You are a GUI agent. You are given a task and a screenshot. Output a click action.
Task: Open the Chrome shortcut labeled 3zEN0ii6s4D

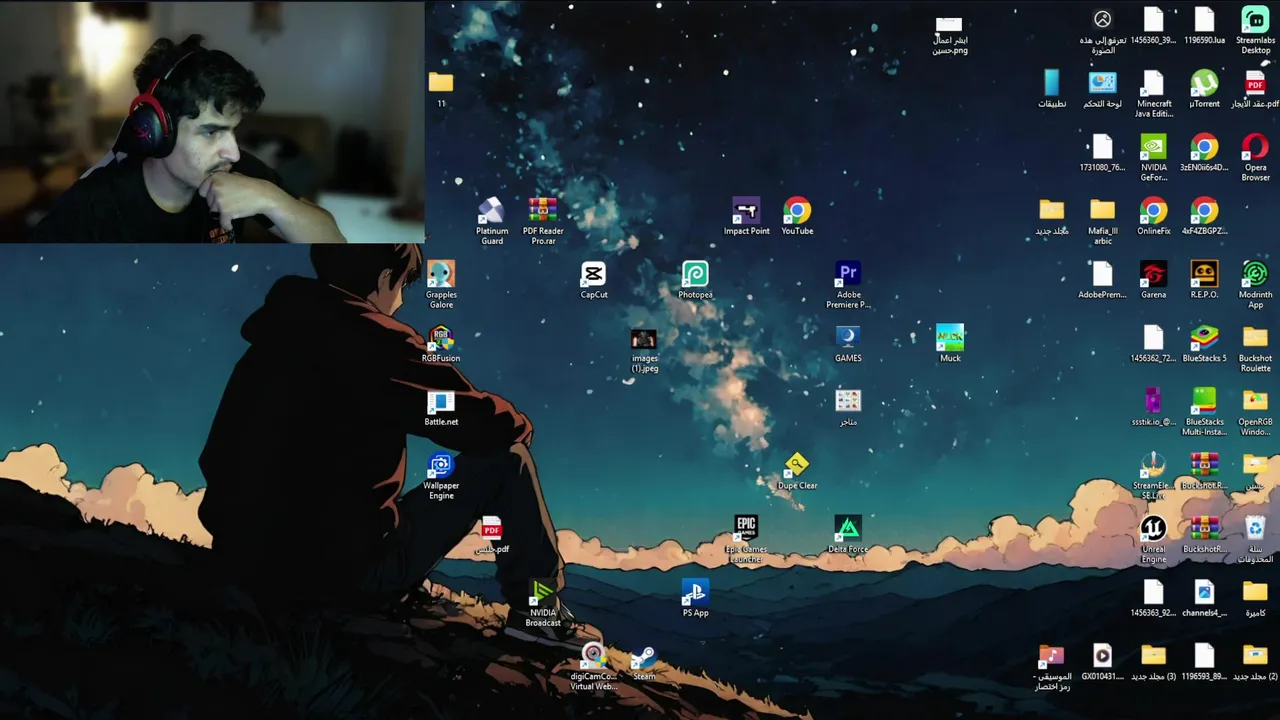1204,153
